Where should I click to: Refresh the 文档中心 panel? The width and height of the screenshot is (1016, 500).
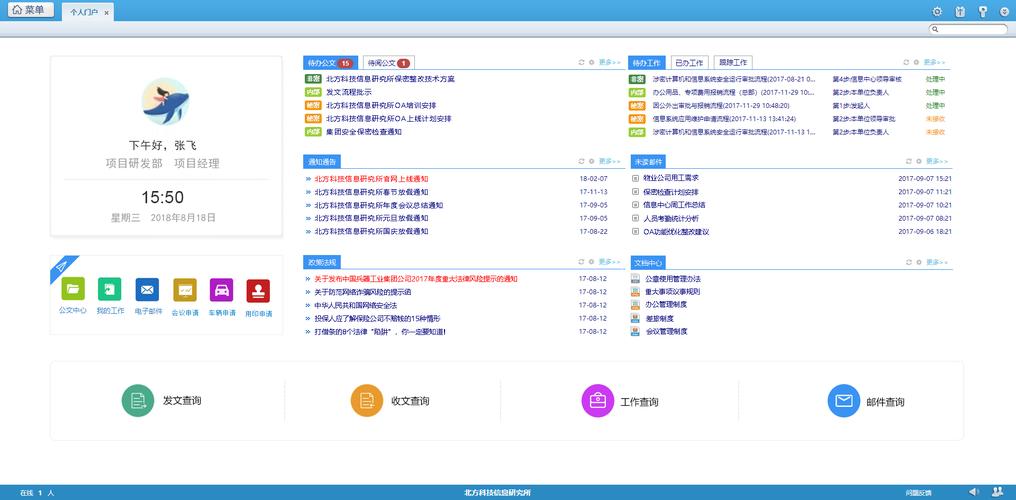(x=908, y=262)
